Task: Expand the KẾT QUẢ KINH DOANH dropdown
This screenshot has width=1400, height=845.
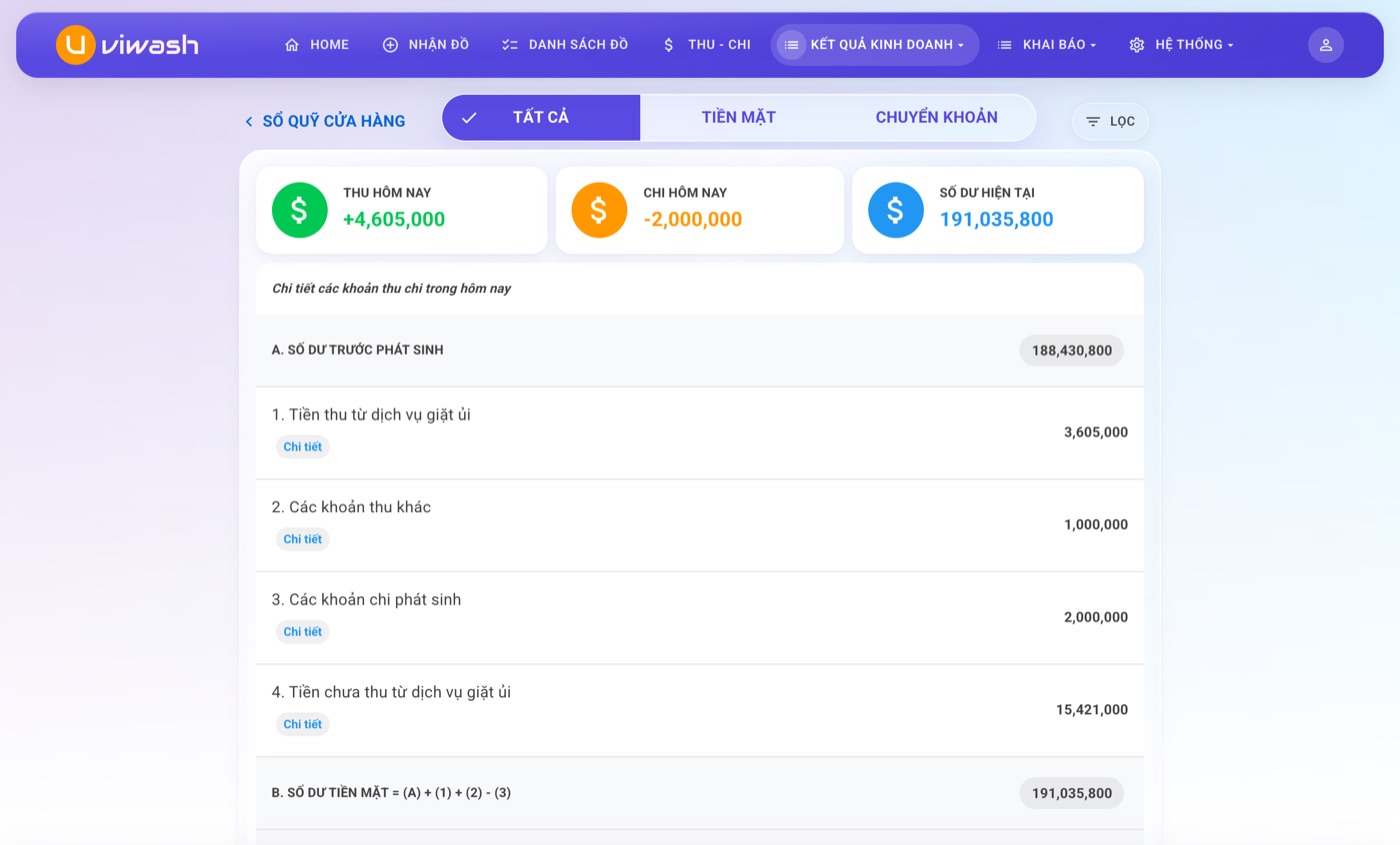Action: [875, 45]
